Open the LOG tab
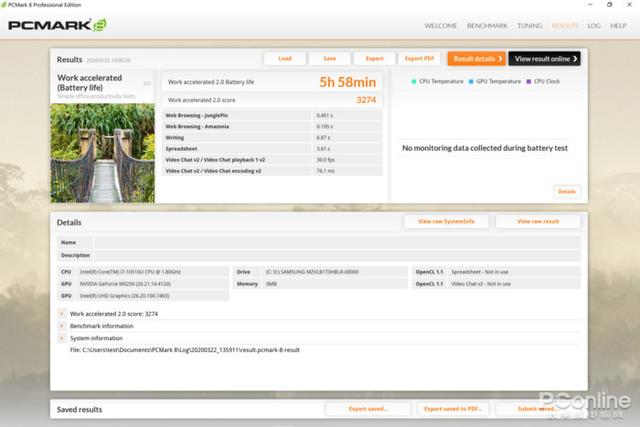This screenshot has width=640, height=427. [594, 26]
